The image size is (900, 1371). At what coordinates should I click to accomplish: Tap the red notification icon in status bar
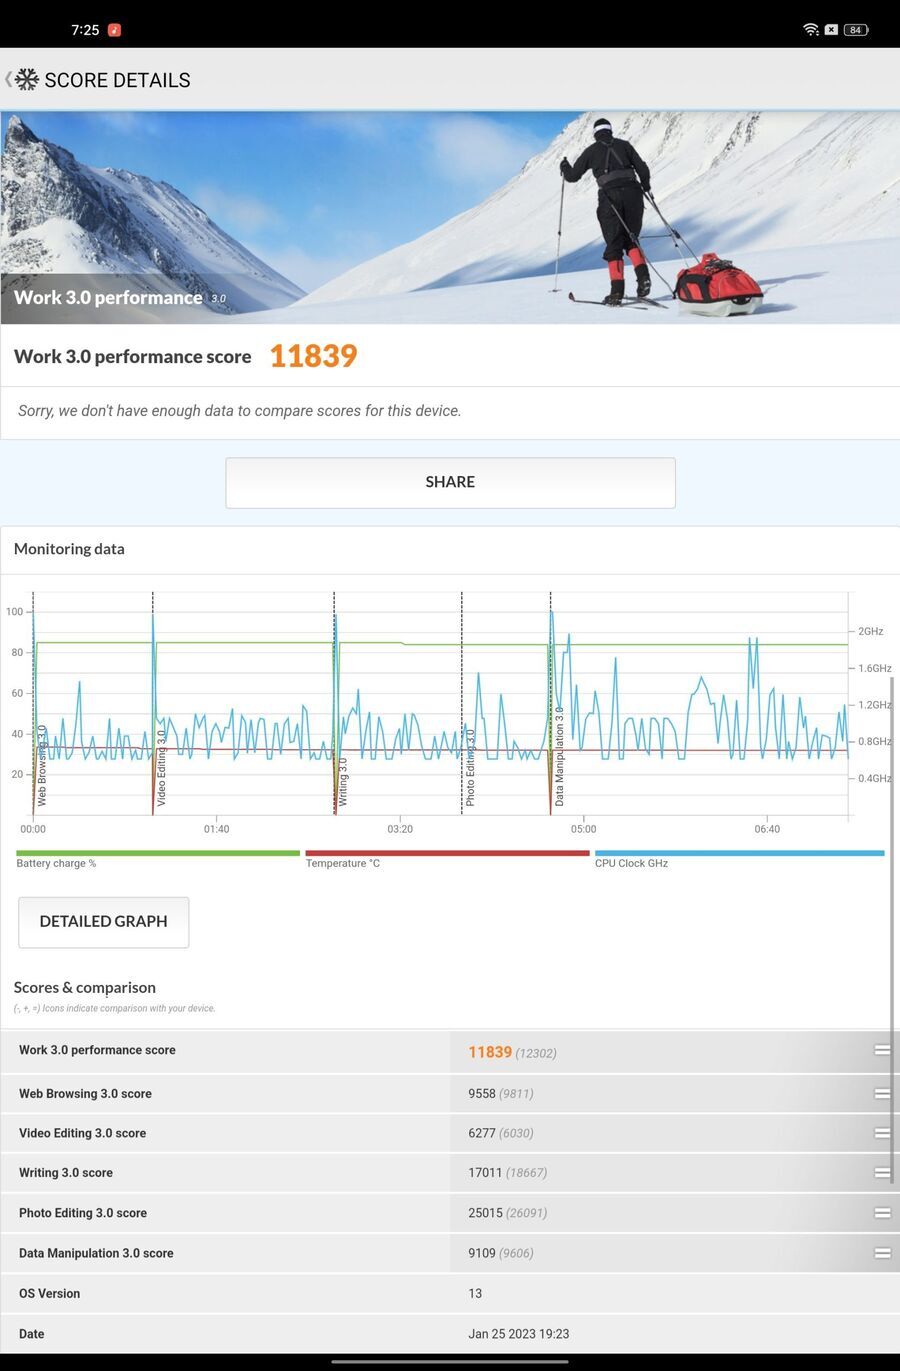tap(114, 30)
